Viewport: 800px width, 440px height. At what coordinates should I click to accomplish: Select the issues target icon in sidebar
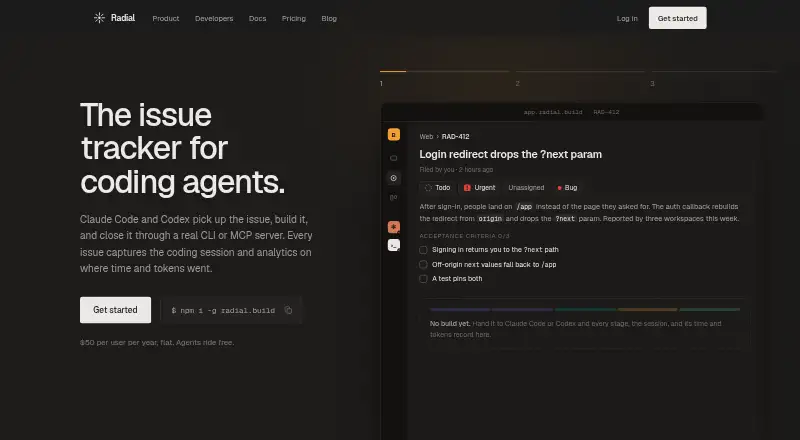pos(393,178)
